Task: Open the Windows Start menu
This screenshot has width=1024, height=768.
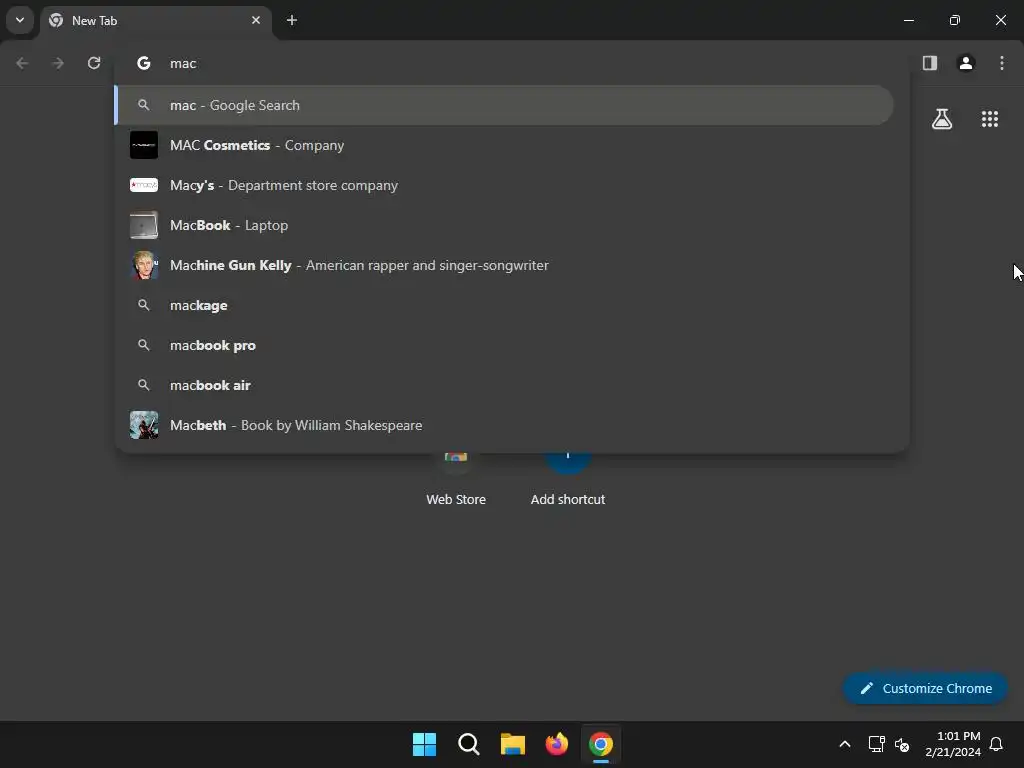Action: click(x=424, y=744)
